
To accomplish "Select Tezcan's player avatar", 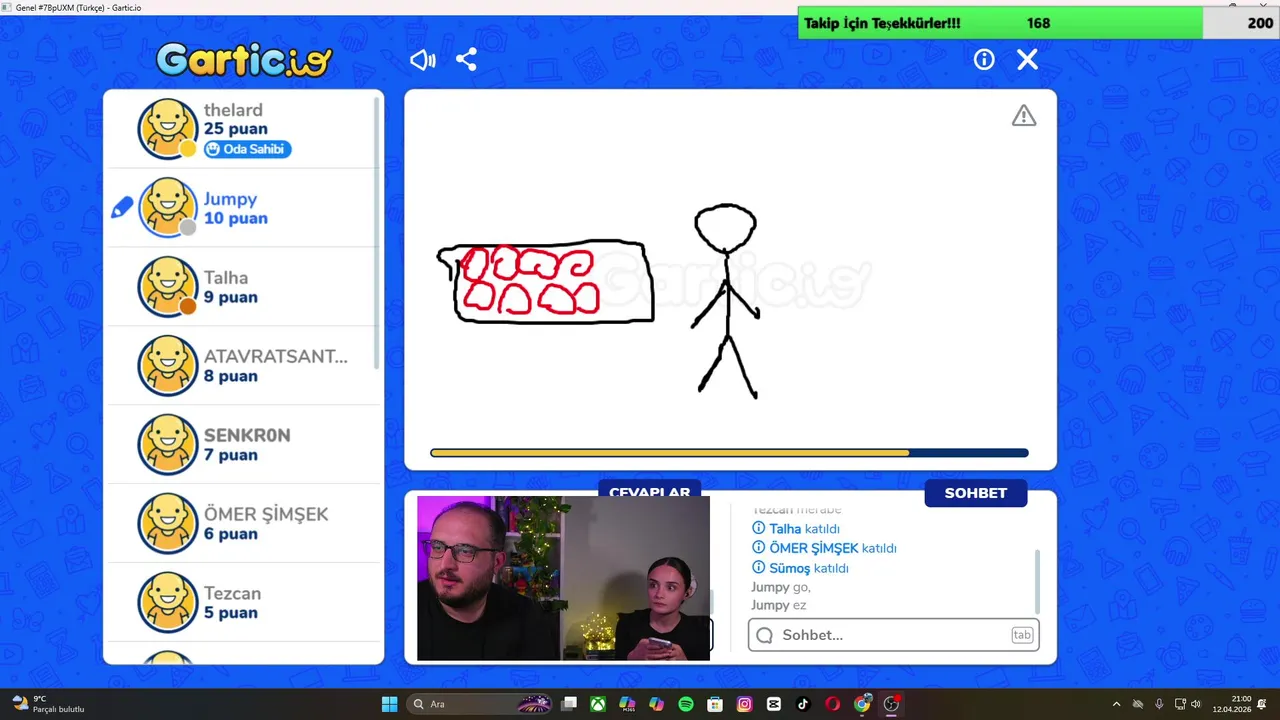I will click(x=167, y=602).
